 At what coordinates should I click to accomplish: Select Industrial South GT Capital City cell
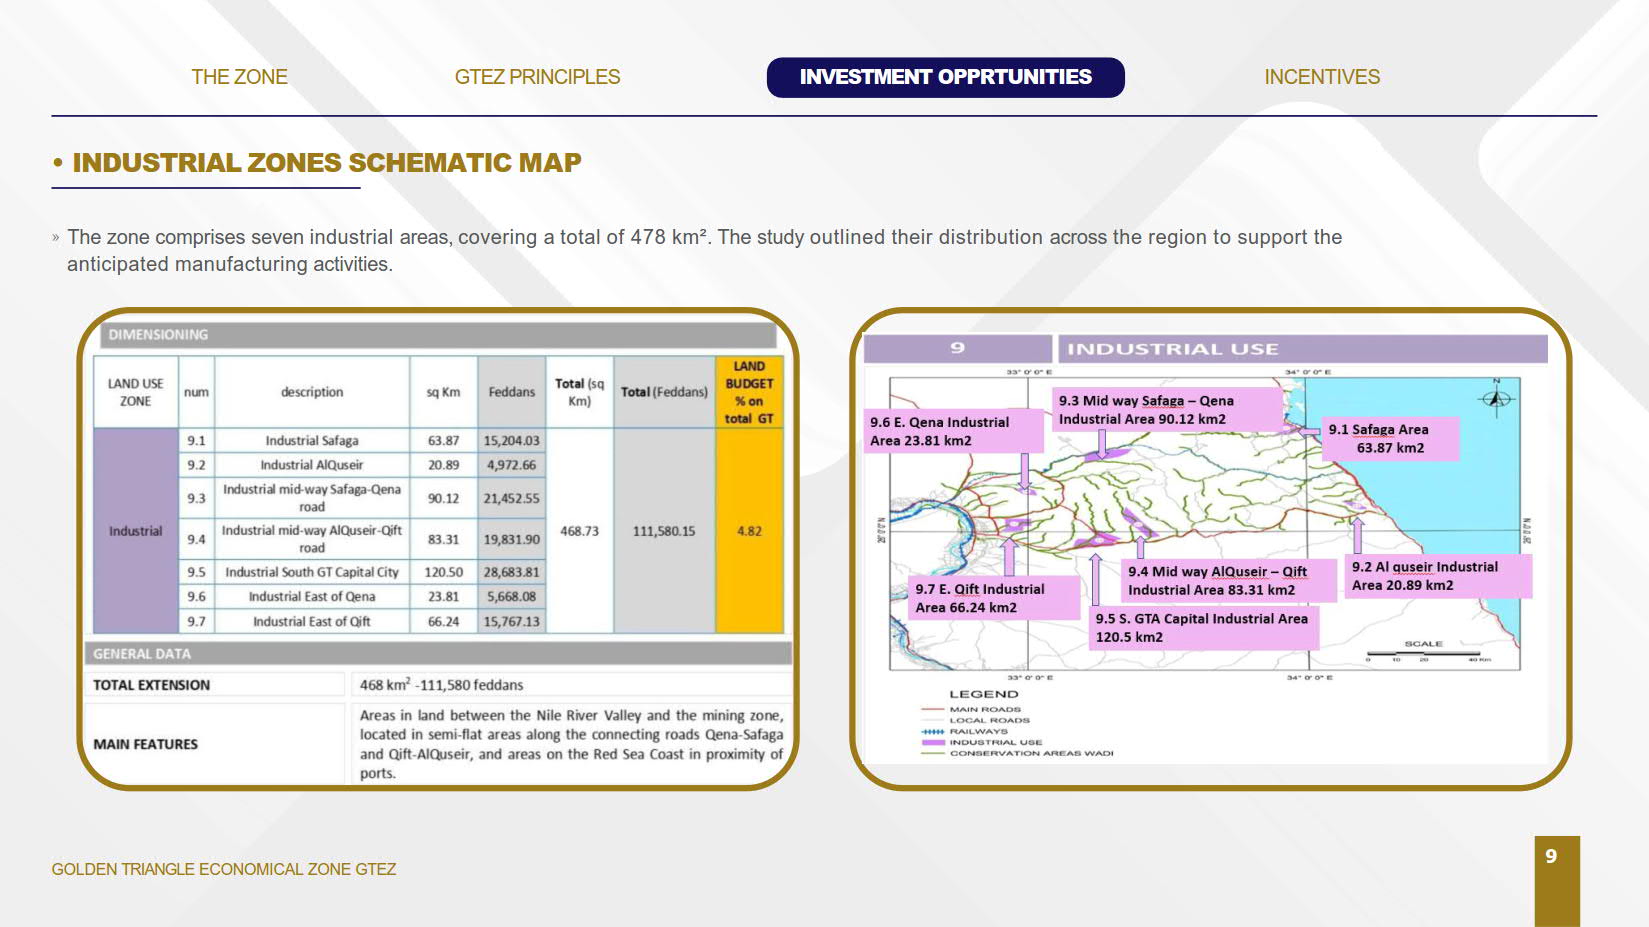pyautogui.click(x=312, y=572)
